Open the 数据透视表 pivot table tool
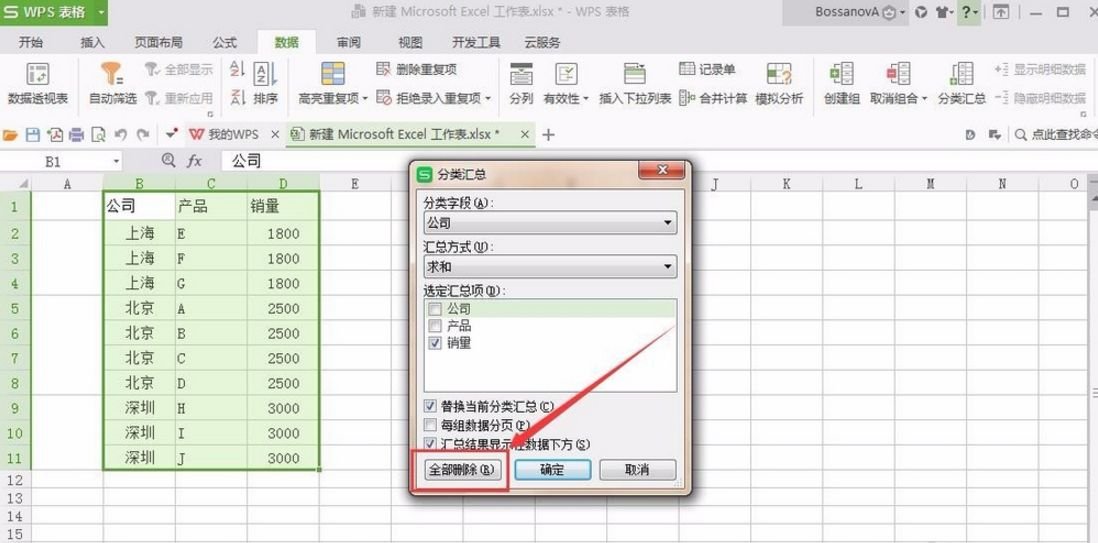Screen dimensions: 1098x543 [38, 83]
